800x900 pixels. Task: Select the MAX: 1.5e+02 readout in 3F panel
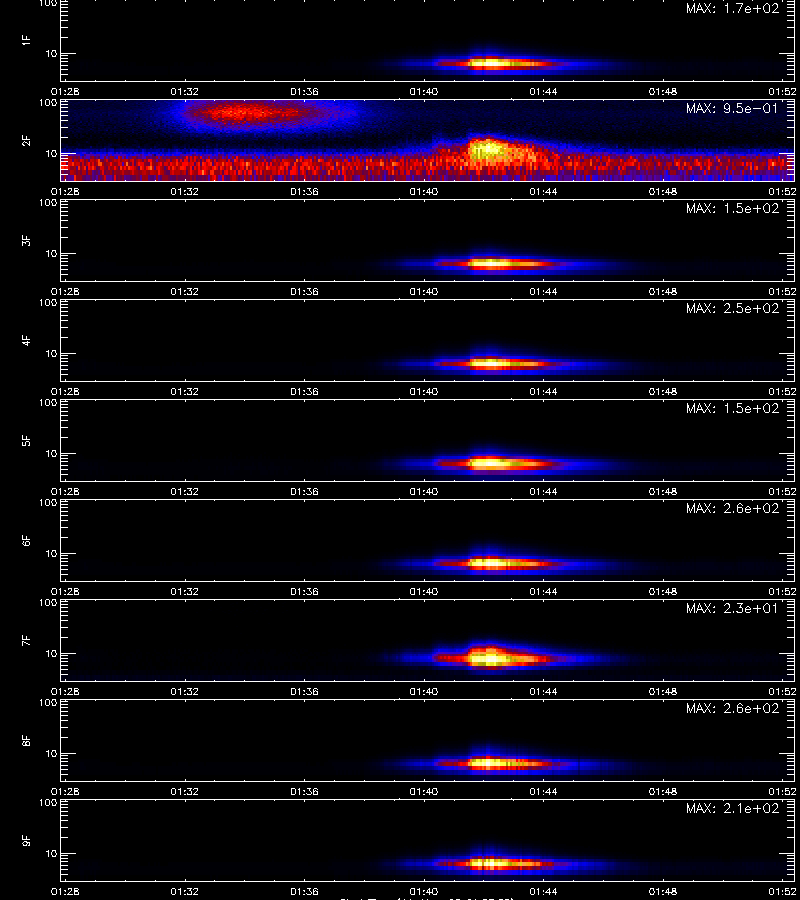732,208
